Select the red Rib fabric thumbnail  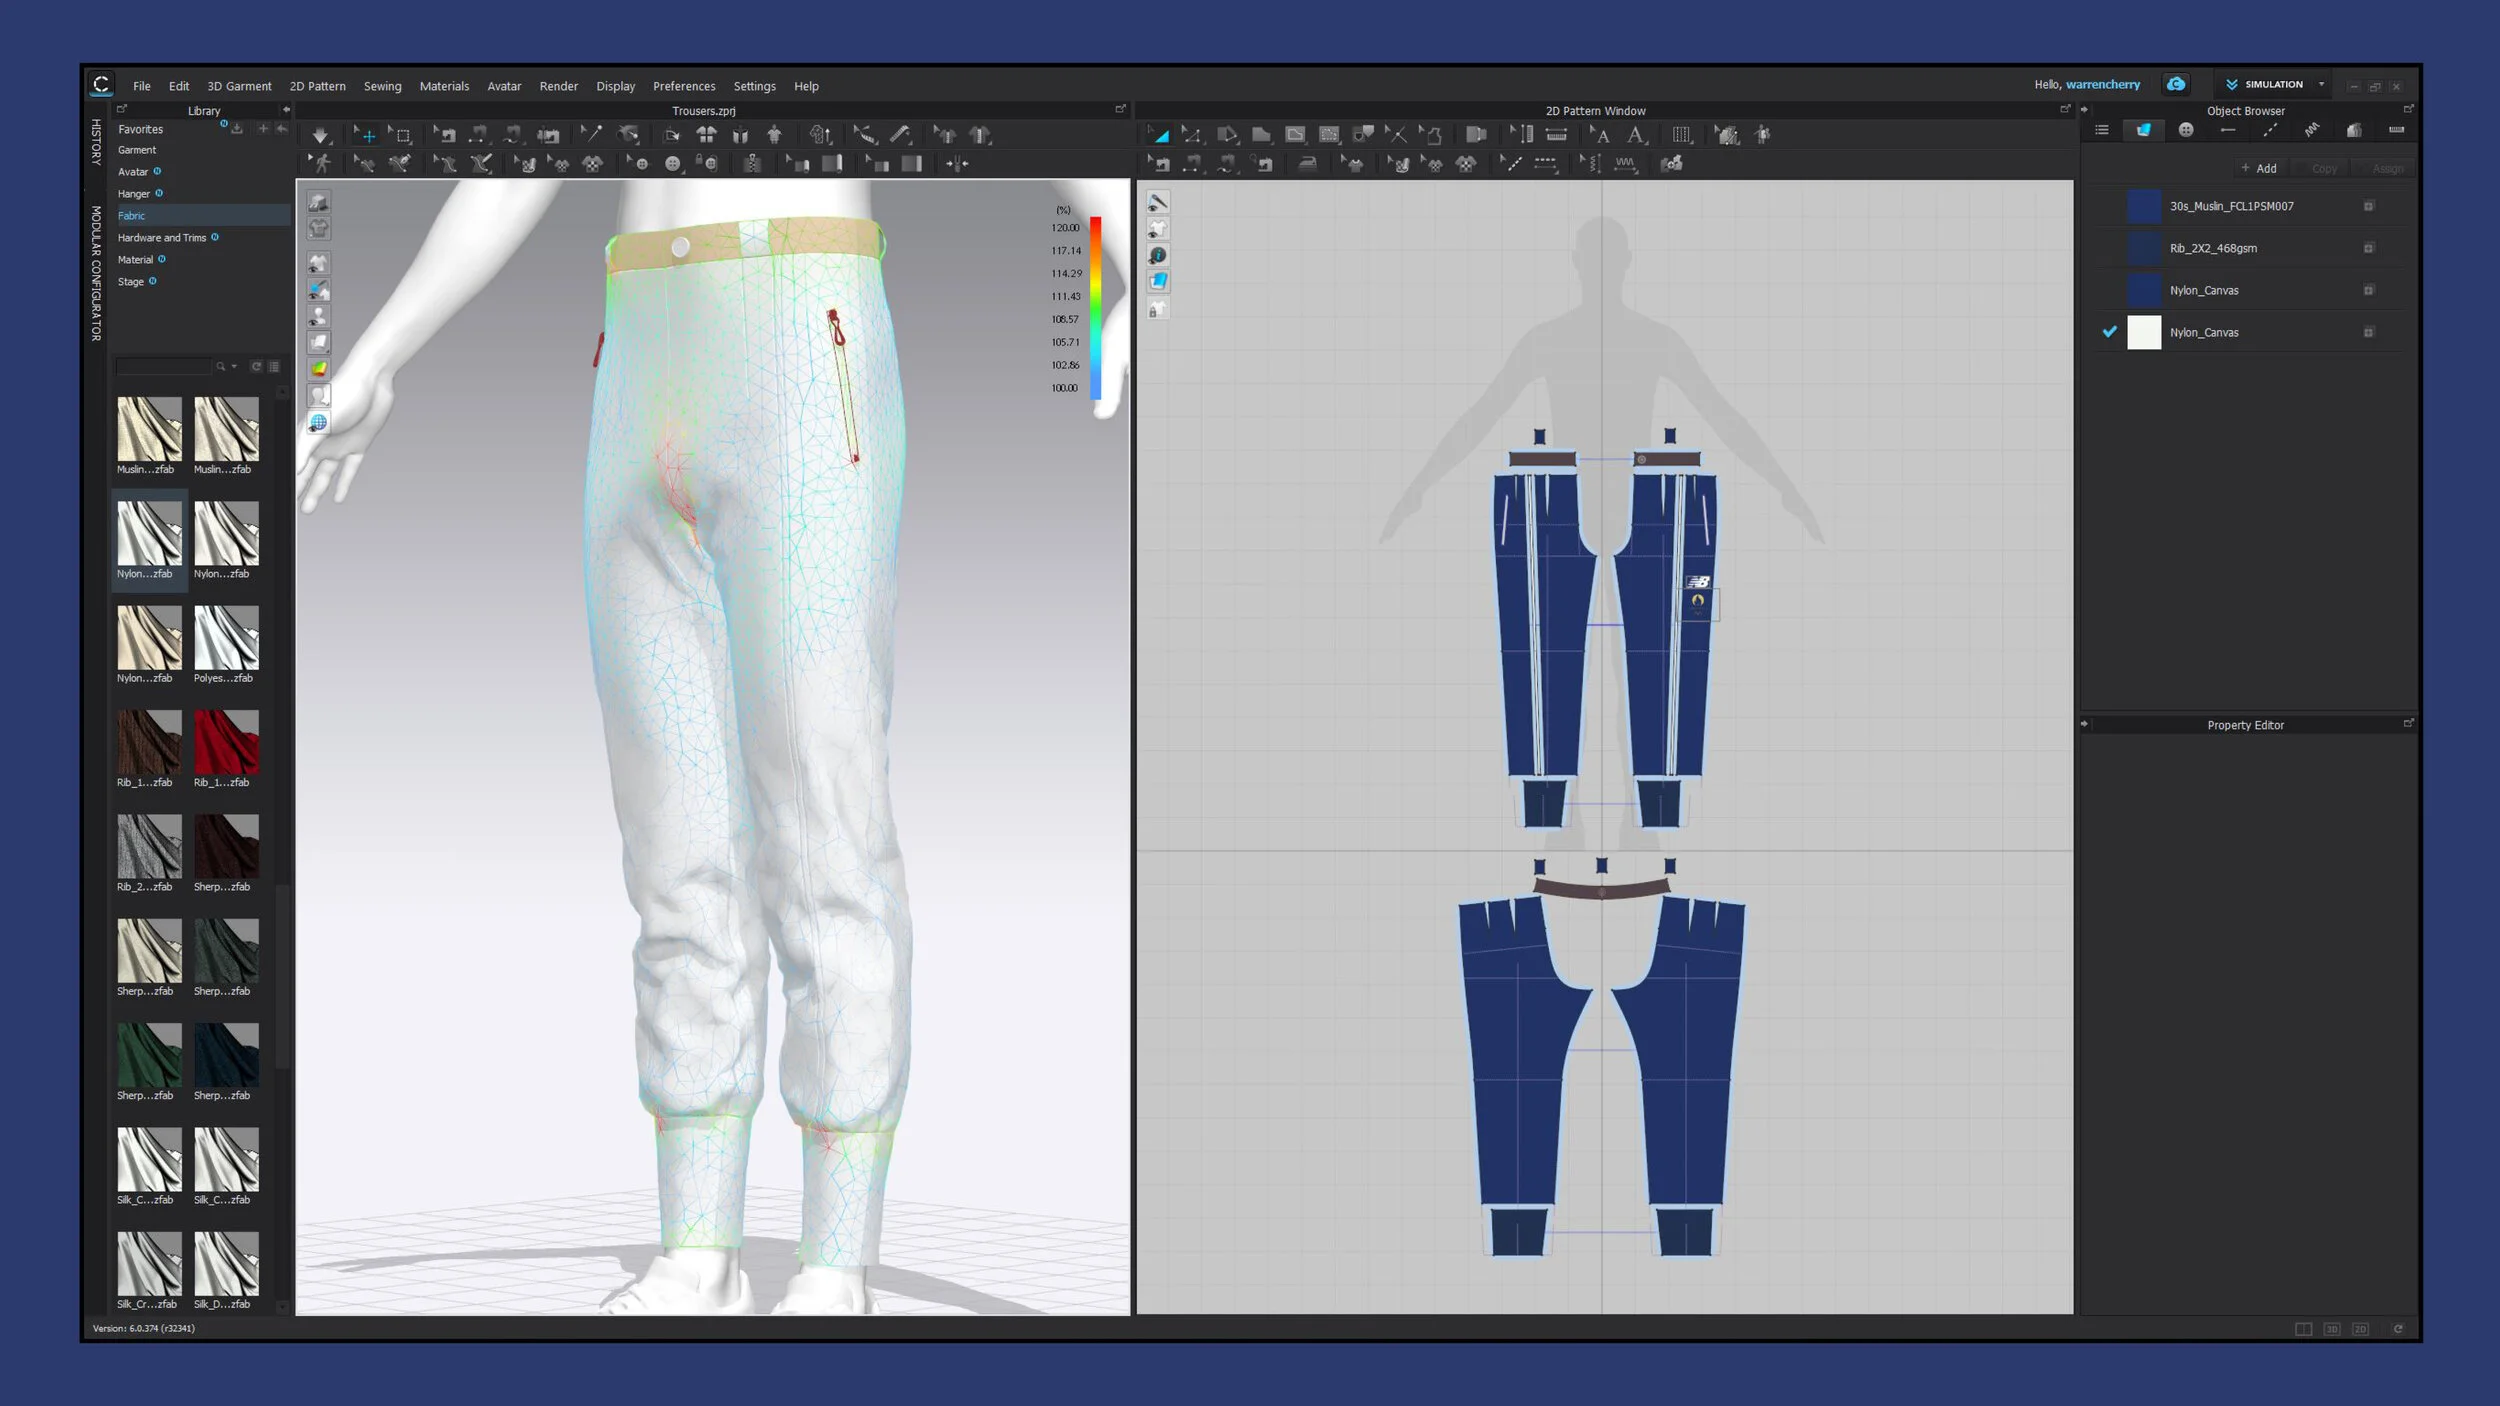tap(226, 742)
